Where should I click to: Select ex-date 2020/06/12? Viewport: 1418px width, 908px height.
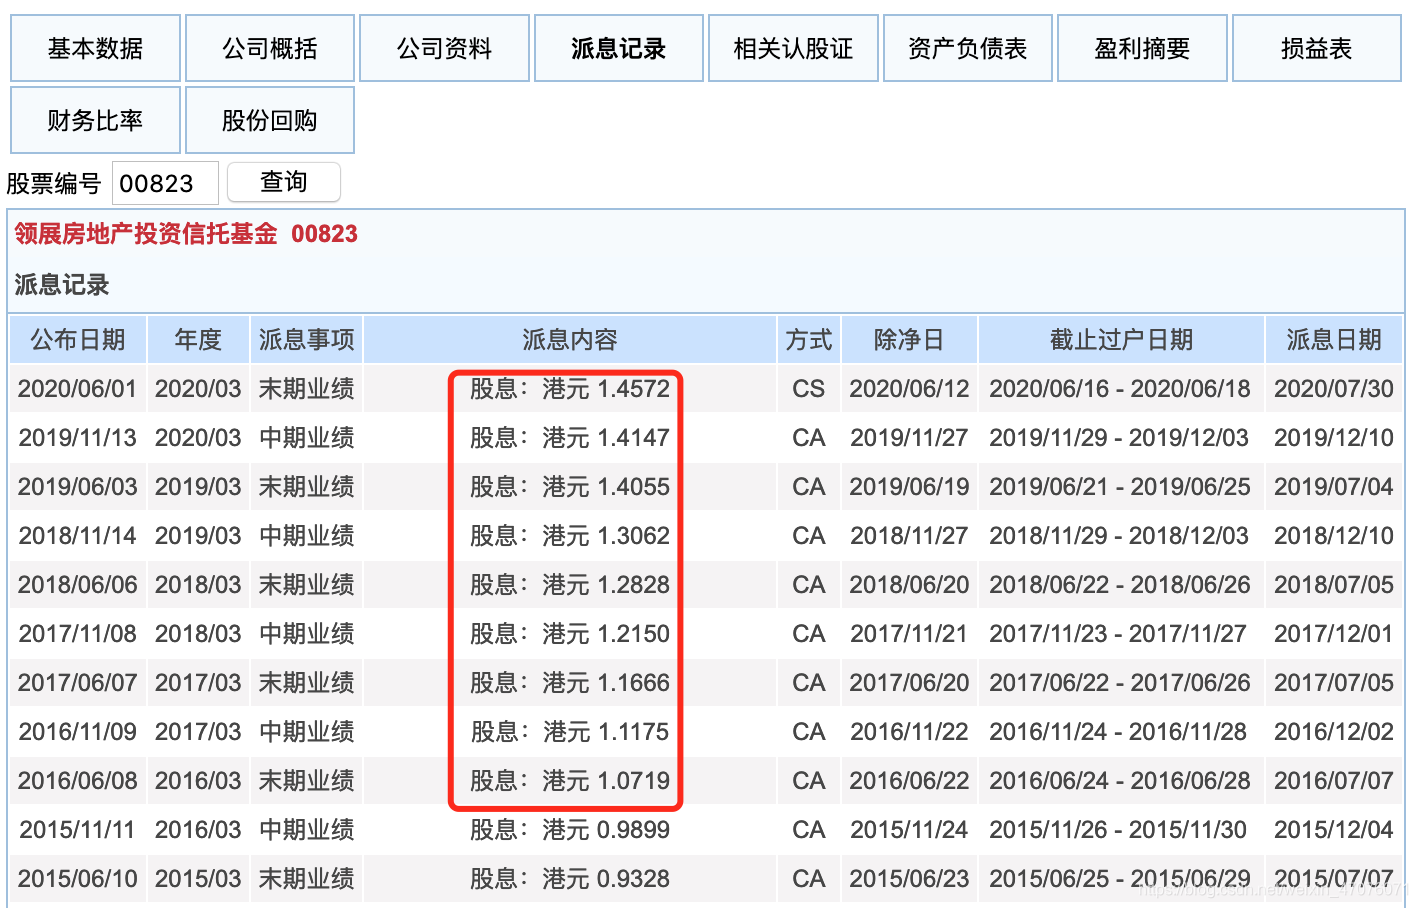coord(909,389)
